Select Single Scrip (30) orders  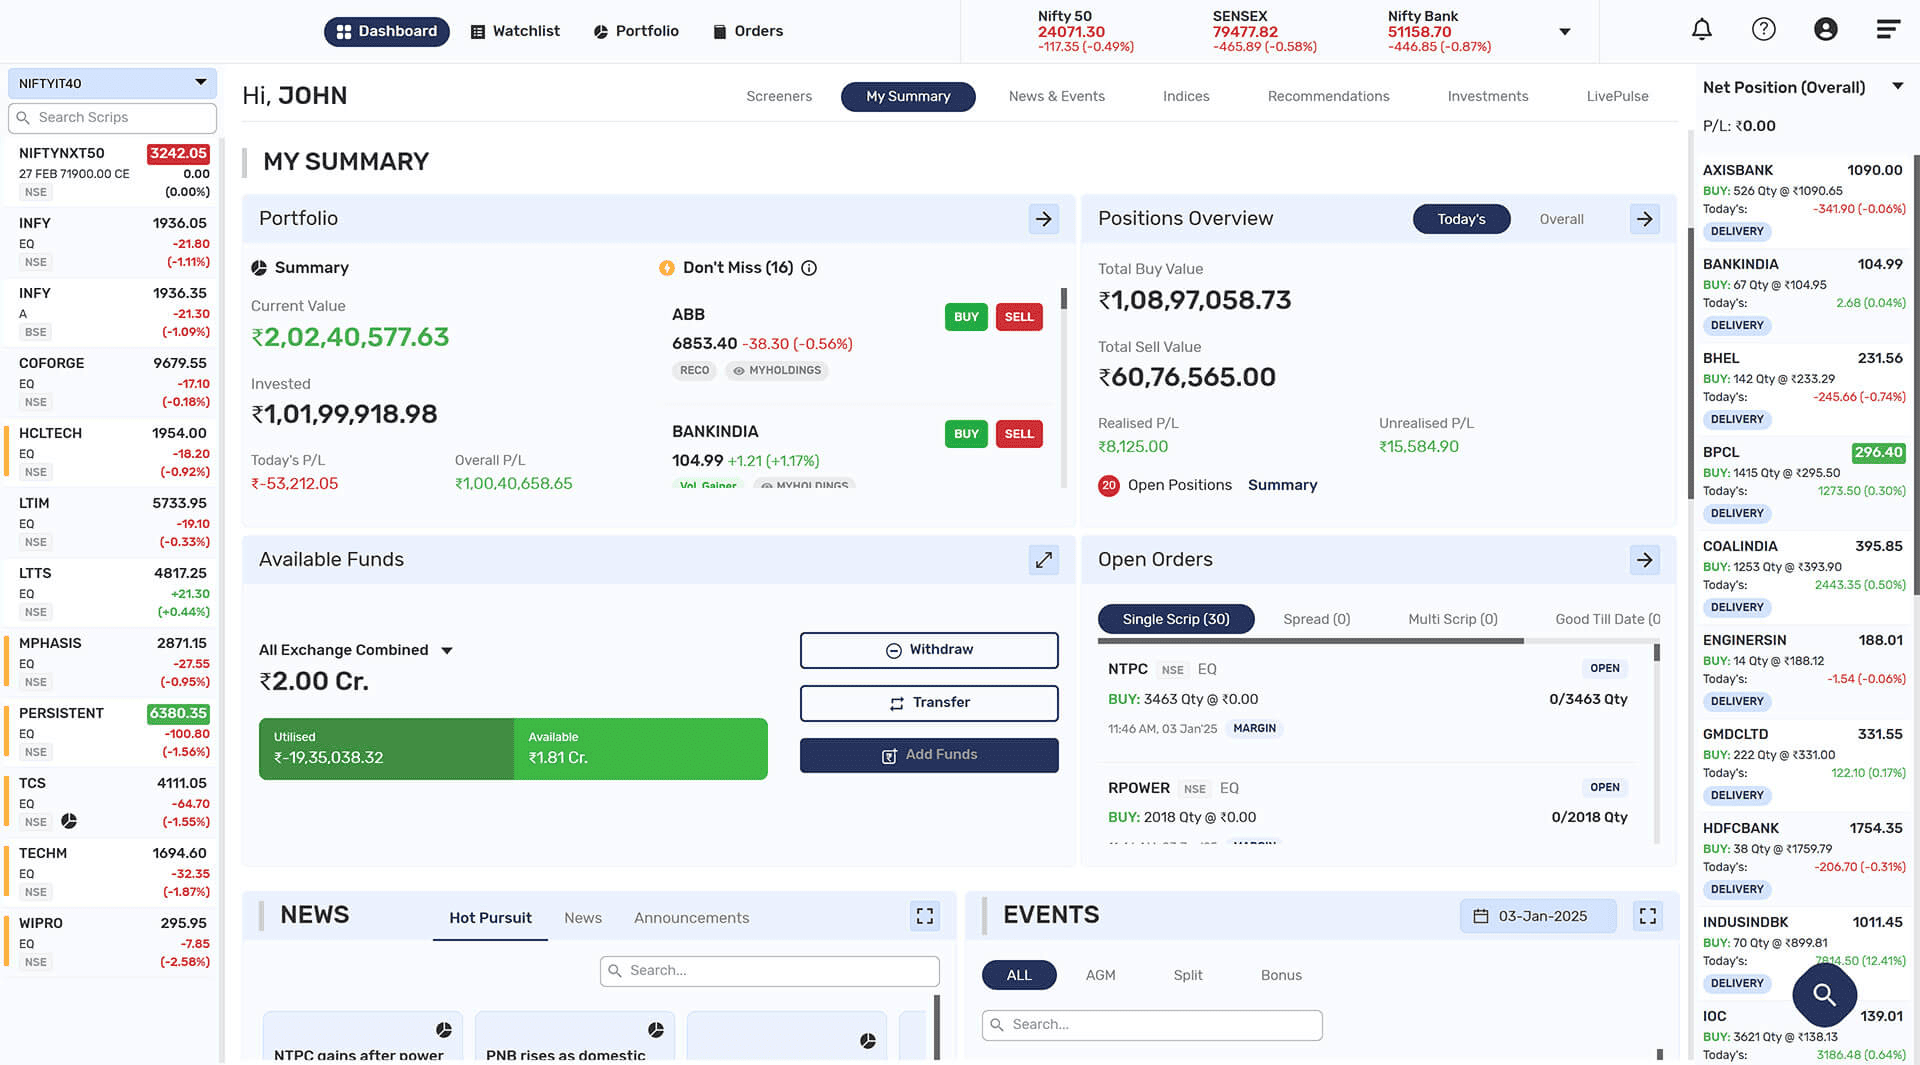click(1175, 619)
